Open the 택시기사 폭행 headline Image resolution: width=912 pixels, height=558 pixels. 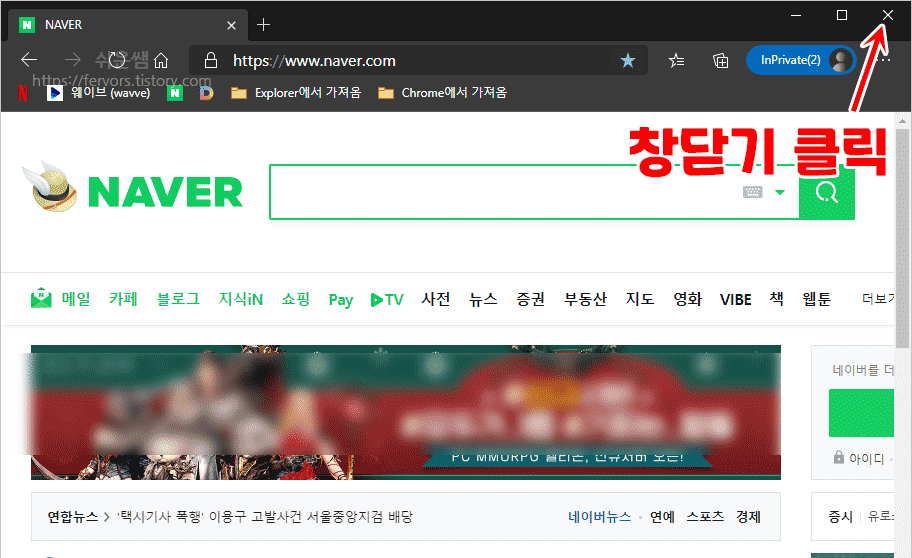coord(265,517)
